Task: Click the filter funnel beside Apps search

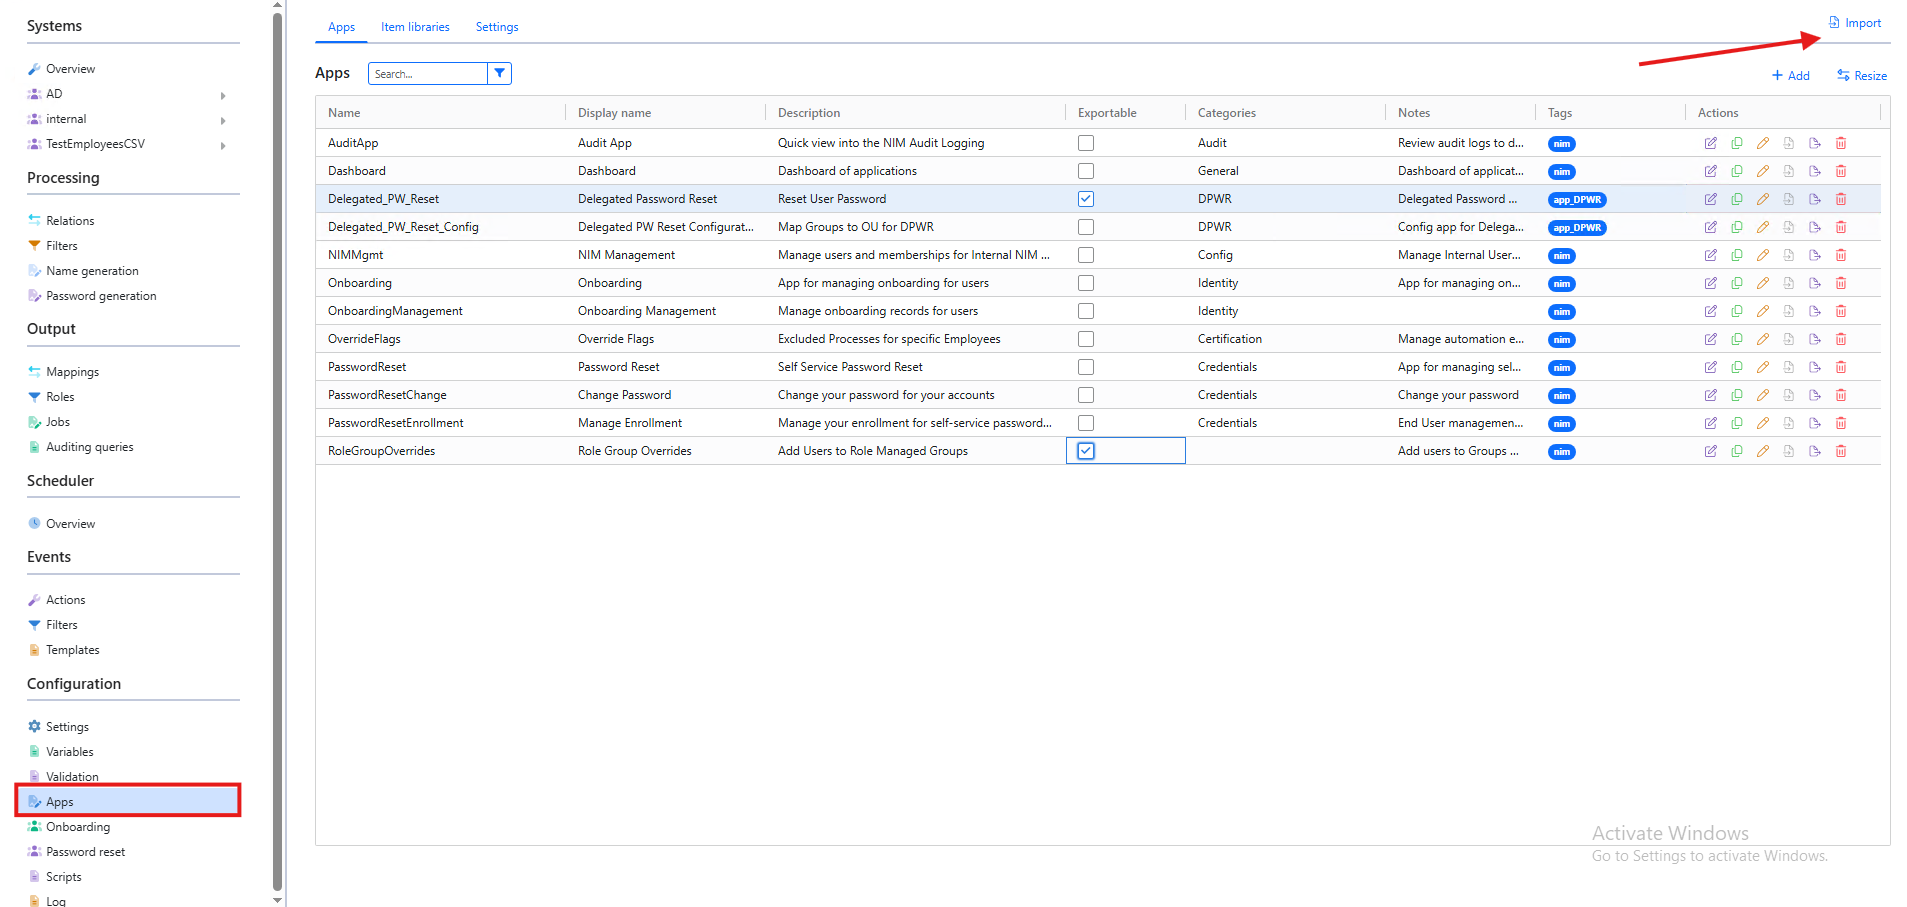Action: pyautogui.click(x=499, y=73)
